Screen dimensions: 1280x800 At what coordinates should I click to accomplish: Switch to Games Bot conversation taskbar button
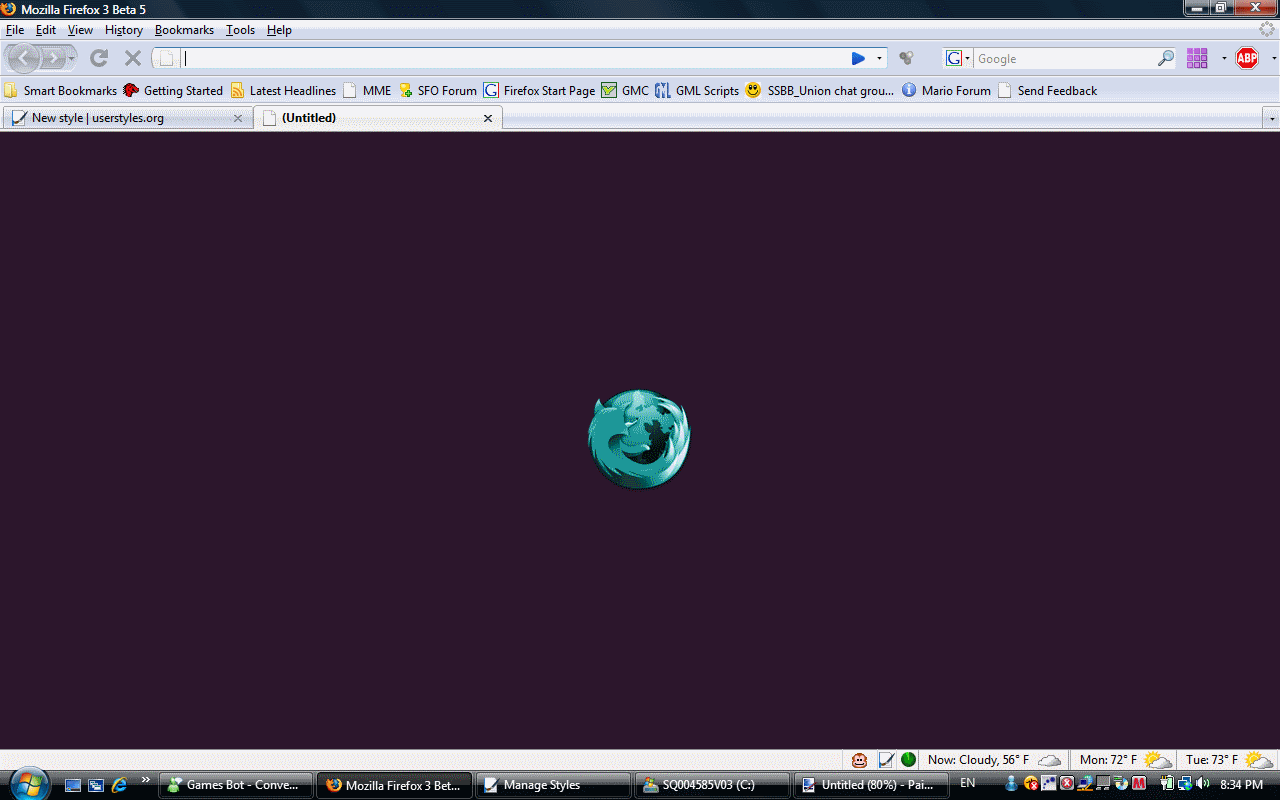[236, 785]
